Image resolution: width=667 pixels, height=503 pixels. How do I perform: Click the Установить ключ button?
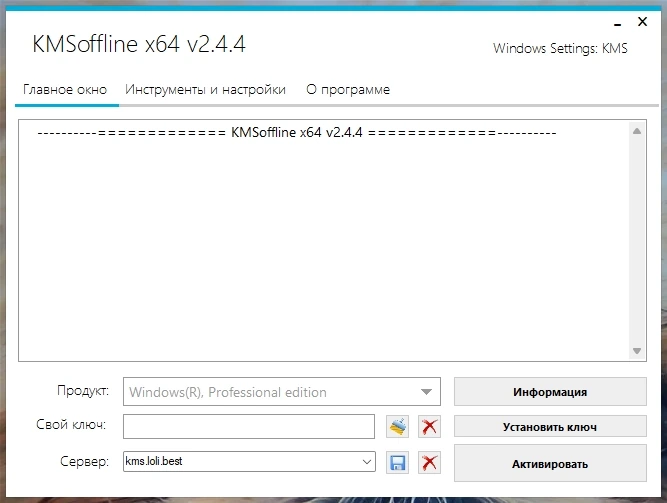(550, 426)
